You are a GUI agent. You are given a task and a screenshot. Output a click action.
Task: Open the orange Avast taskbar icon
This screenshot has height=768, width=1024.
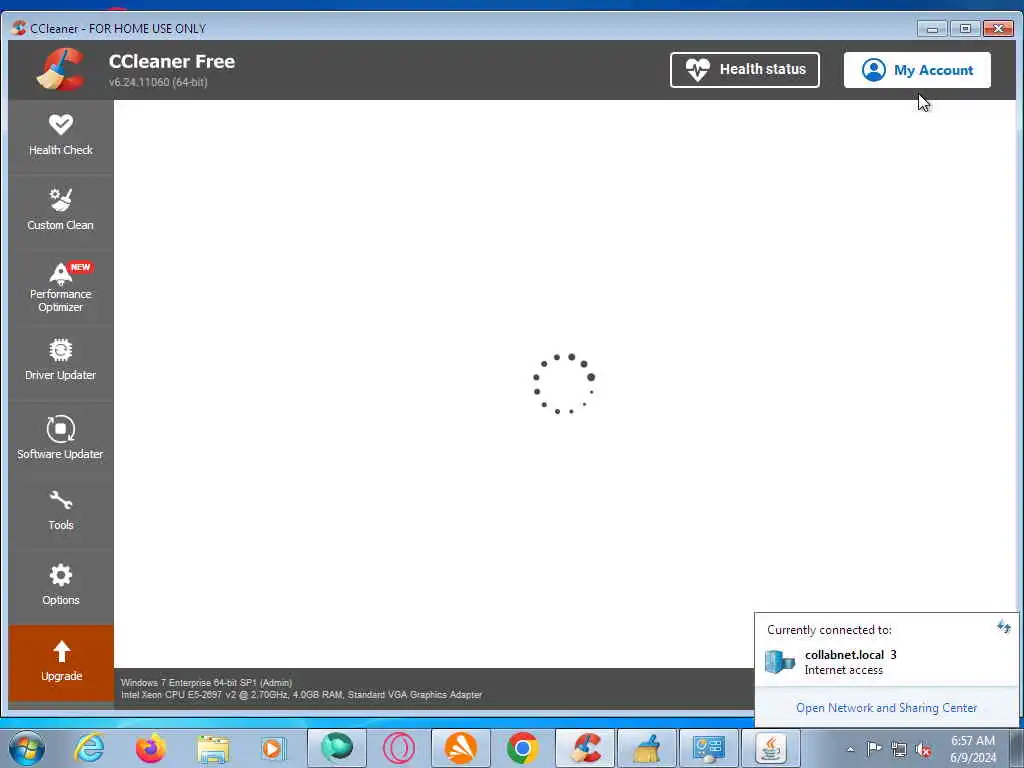[x=460, y=748]
